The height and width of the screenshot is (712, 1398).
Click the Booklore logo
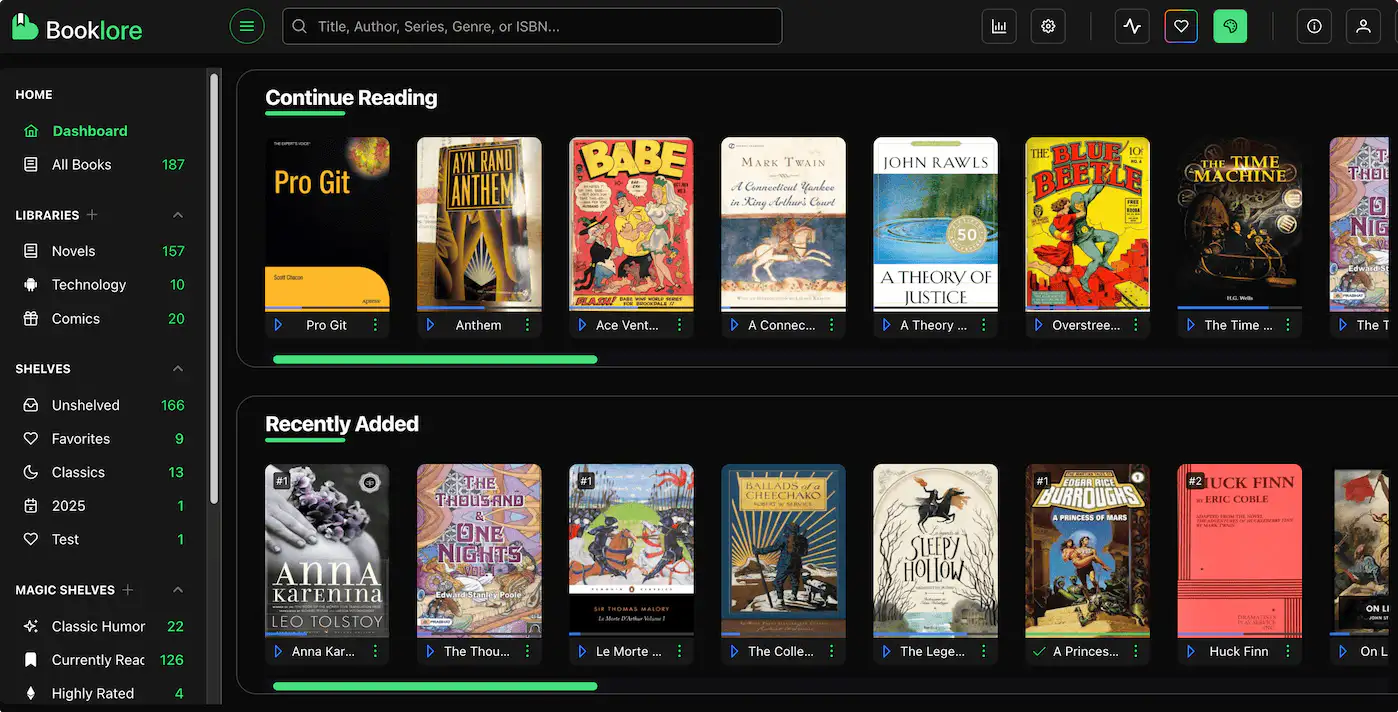point(77,27)
